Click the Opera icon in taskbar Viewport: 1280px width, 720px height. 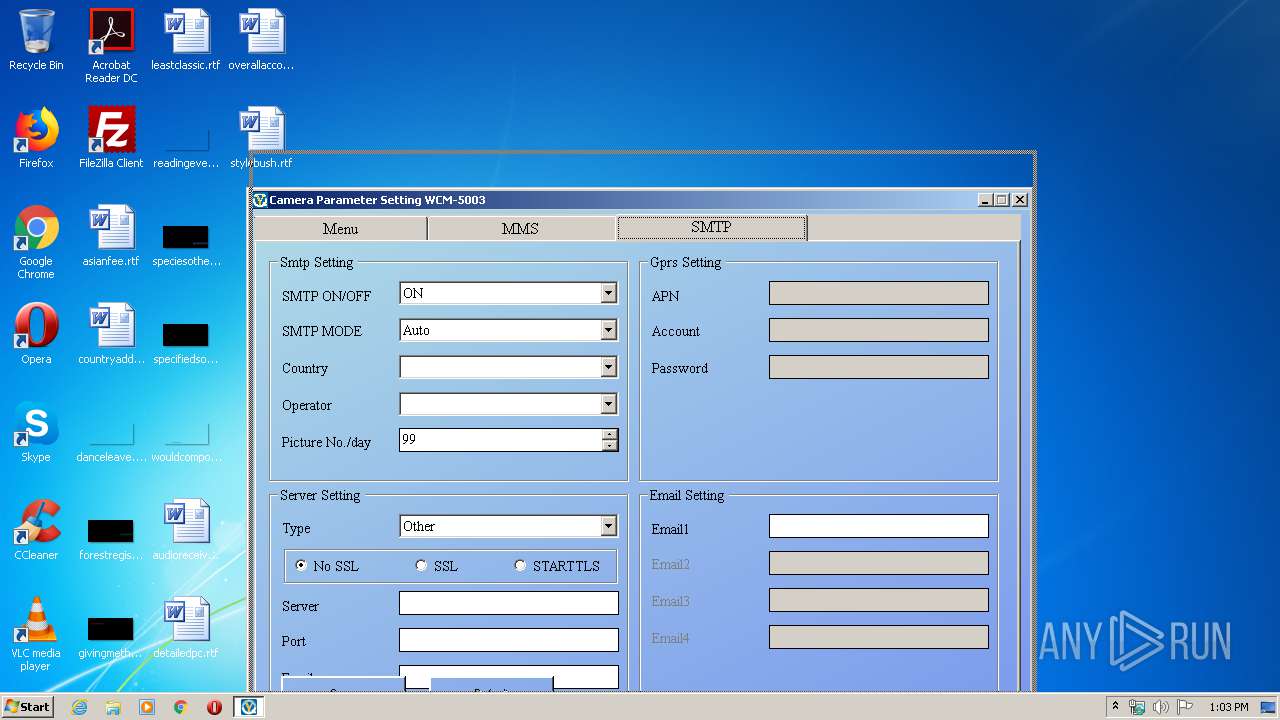(x=214, y=707)
